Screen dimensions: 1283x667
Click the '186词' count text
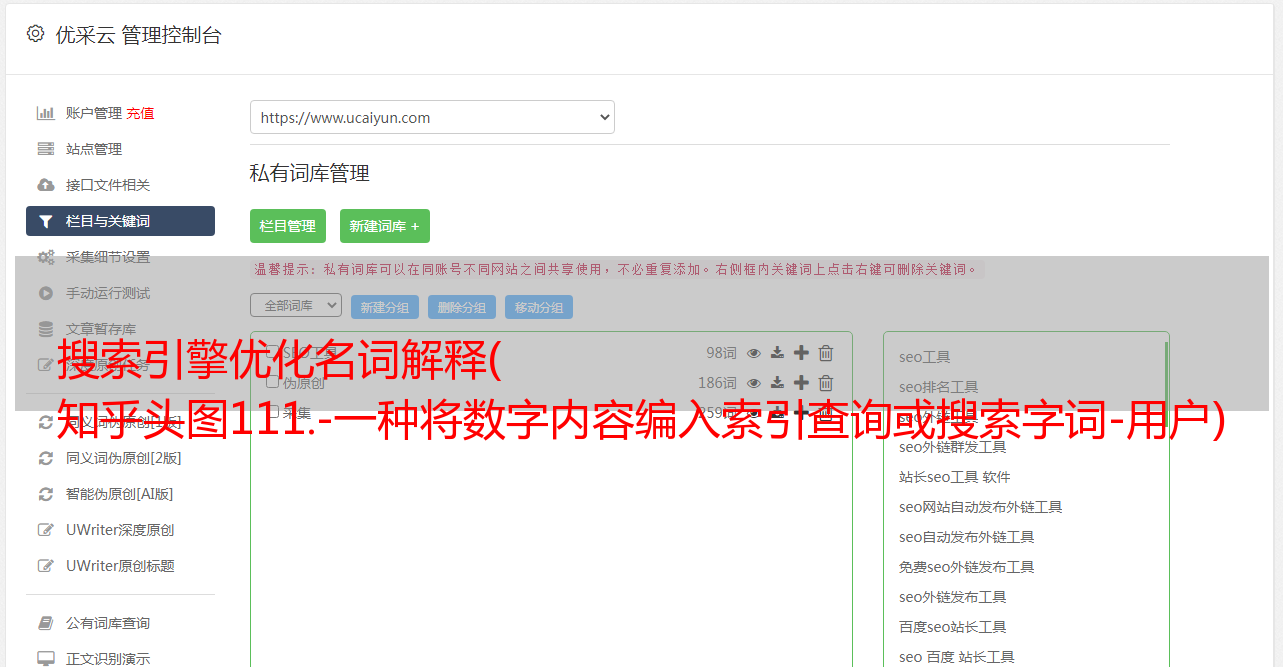tap(717, 383)
